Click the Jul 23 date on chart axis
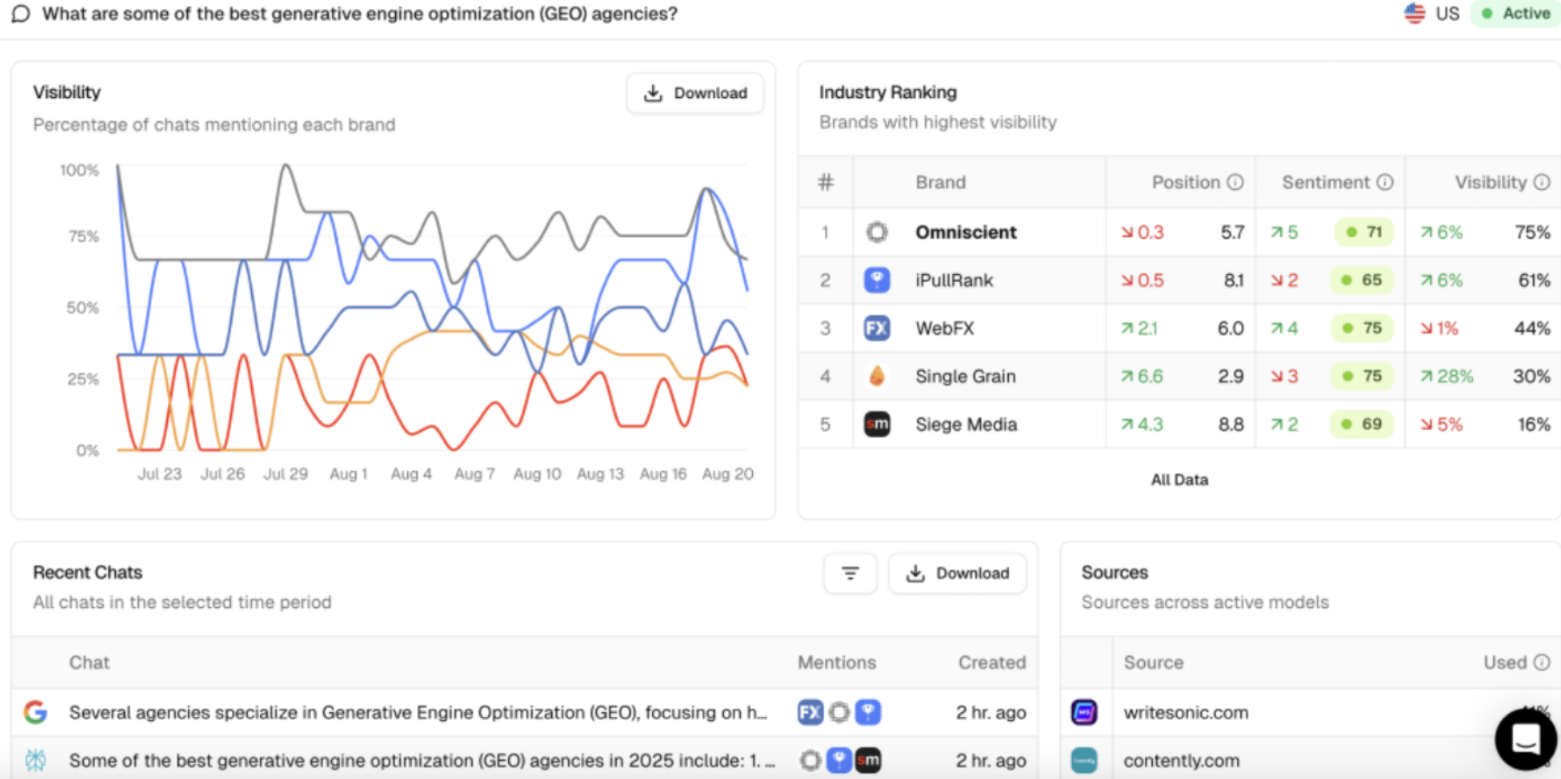1561x779 pixels. (x=160, y=474)
